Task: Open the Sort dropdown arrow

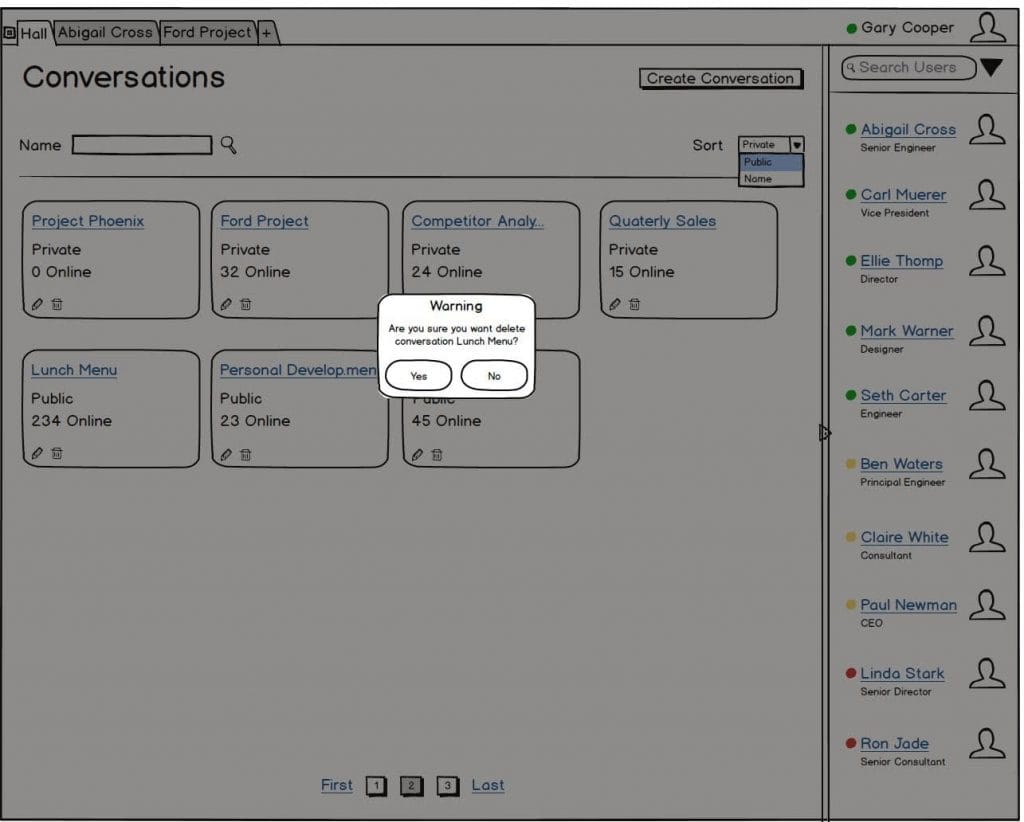Action: point(797,145)
